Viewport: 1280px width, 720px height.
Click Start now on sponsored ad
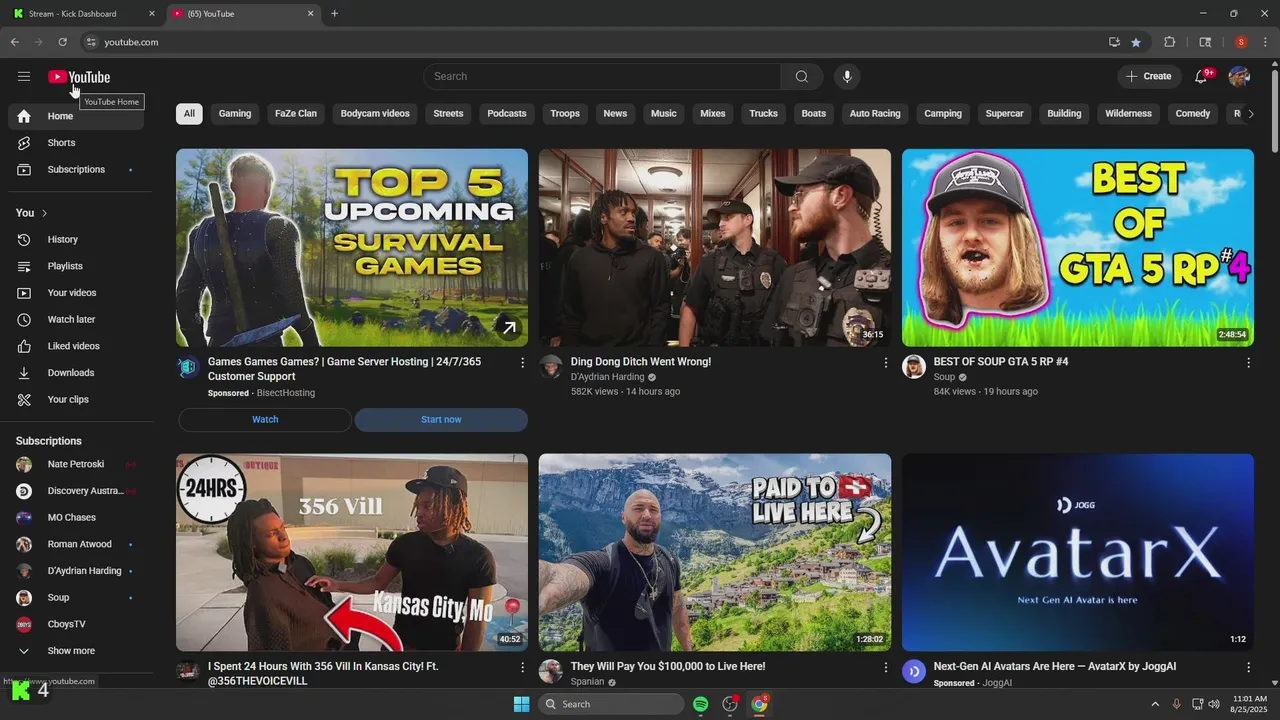tap(441, 420)
